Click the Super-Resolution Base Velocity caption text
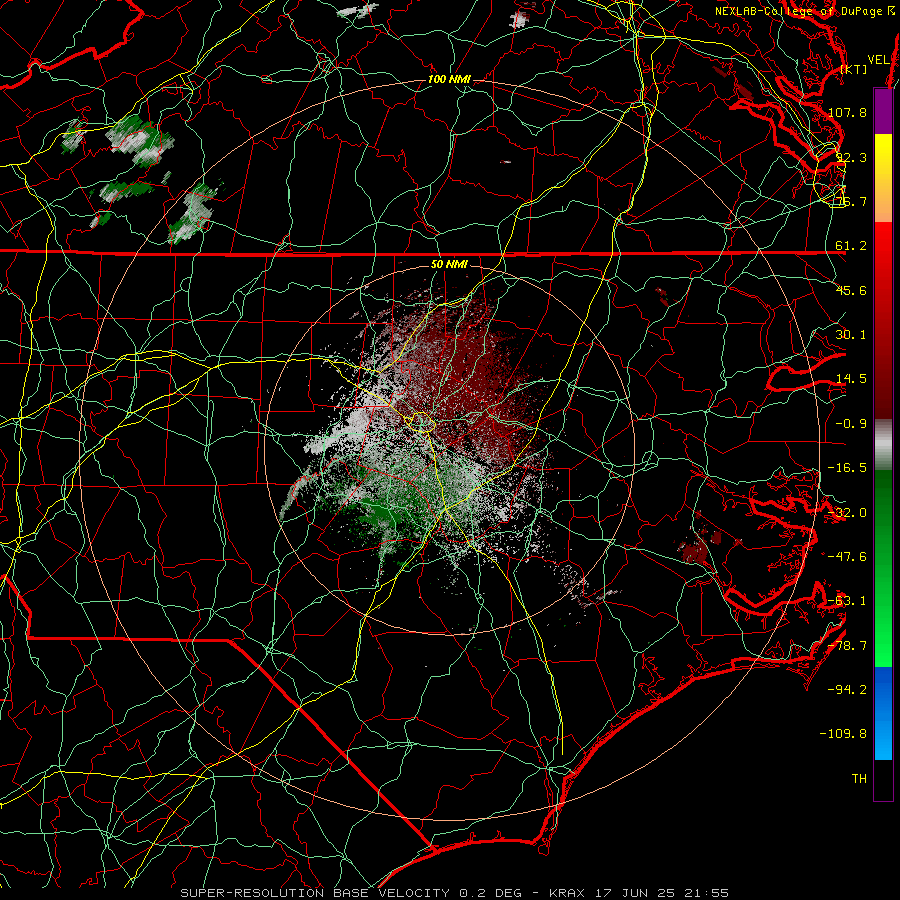Viewport: 900px width, 900px height. tap(455, 893)
